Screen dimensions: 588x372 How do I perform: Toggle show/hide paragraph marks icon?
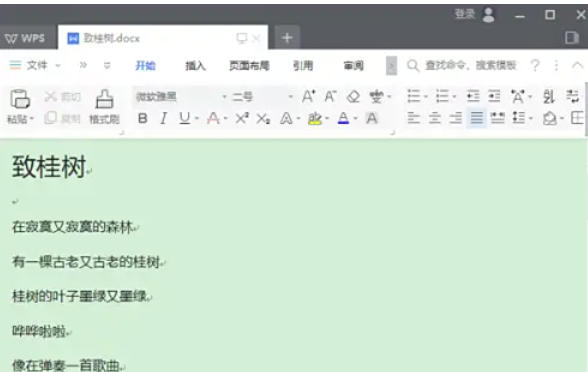tap(572, 96)
